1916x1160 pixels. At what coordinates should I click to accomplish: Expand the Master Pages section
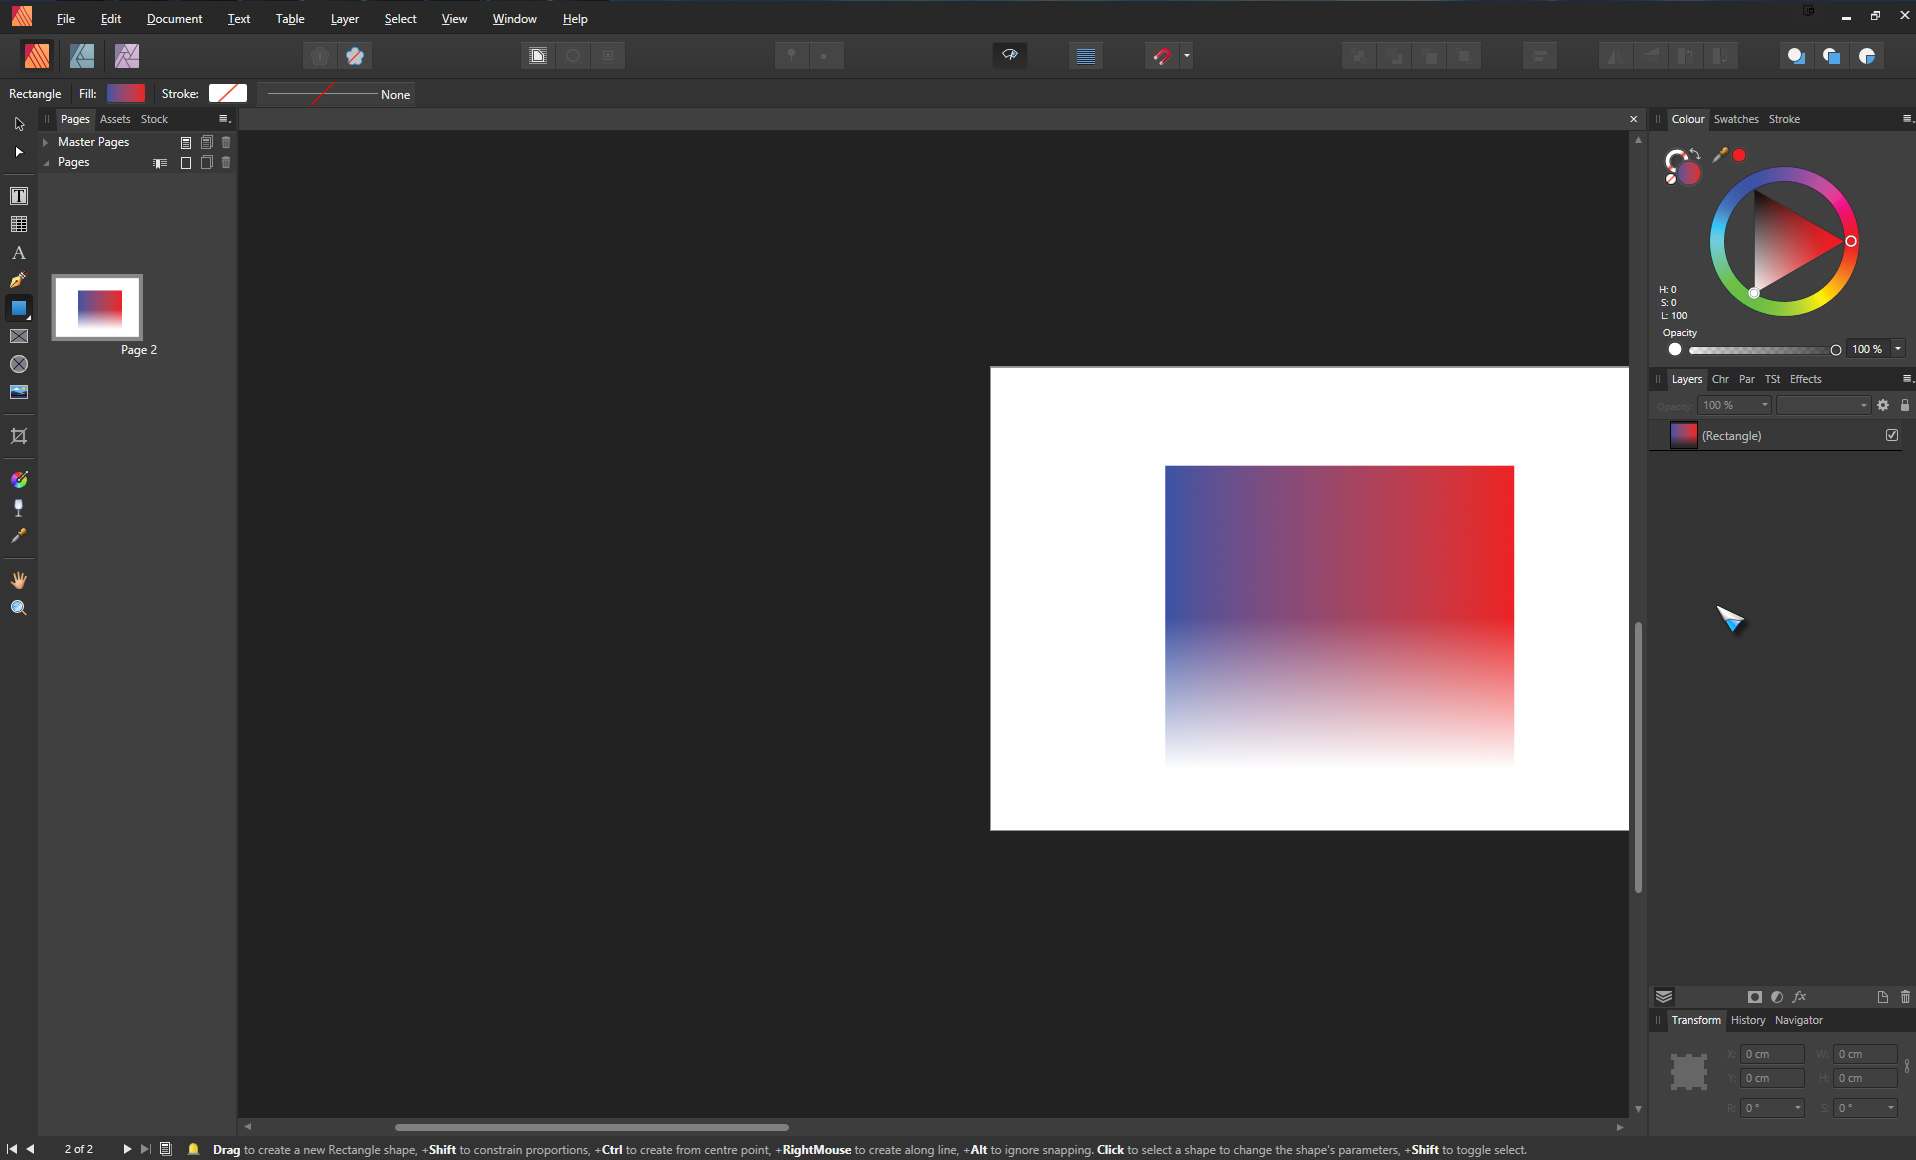46,142
